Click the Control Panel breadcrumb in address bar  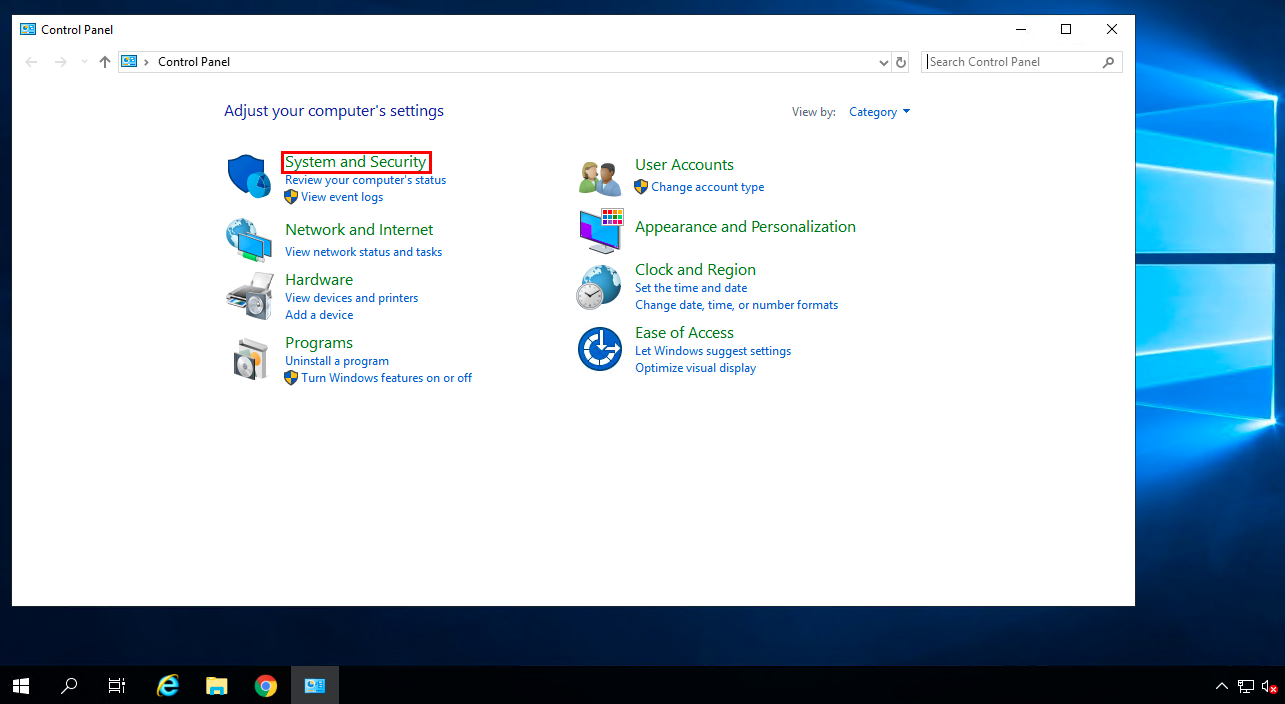194,62
